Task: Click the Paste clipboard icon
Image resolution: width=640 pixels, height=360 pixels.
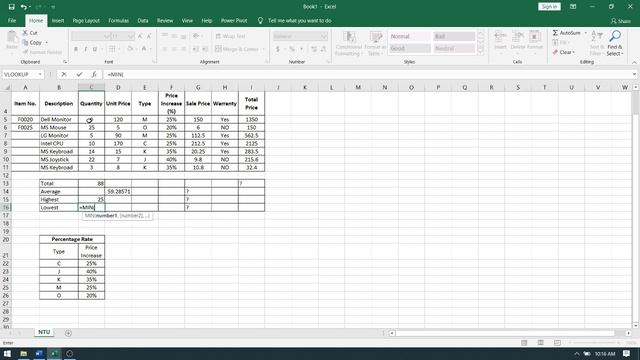Action: pyautogui.click(x=12, y=38)
